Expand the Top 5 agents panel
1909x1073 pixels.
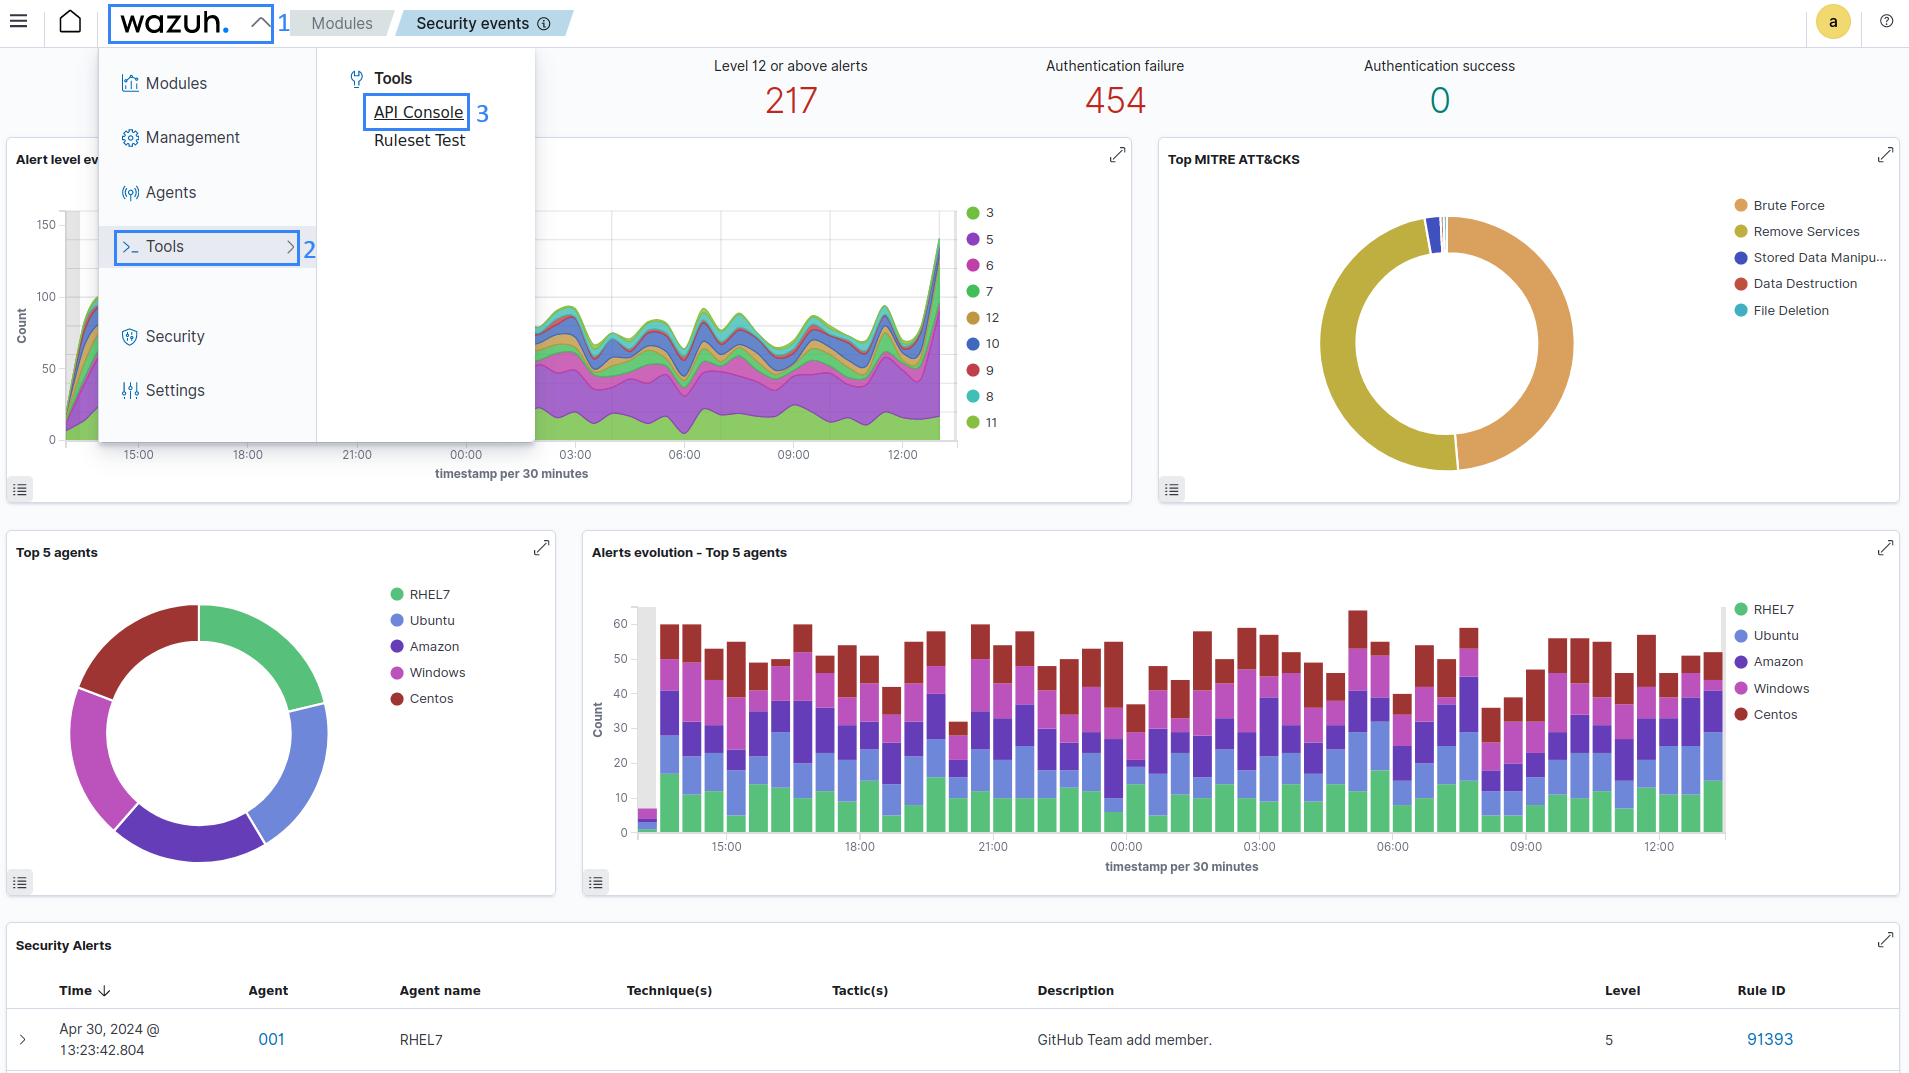click(x=541, y=548)
